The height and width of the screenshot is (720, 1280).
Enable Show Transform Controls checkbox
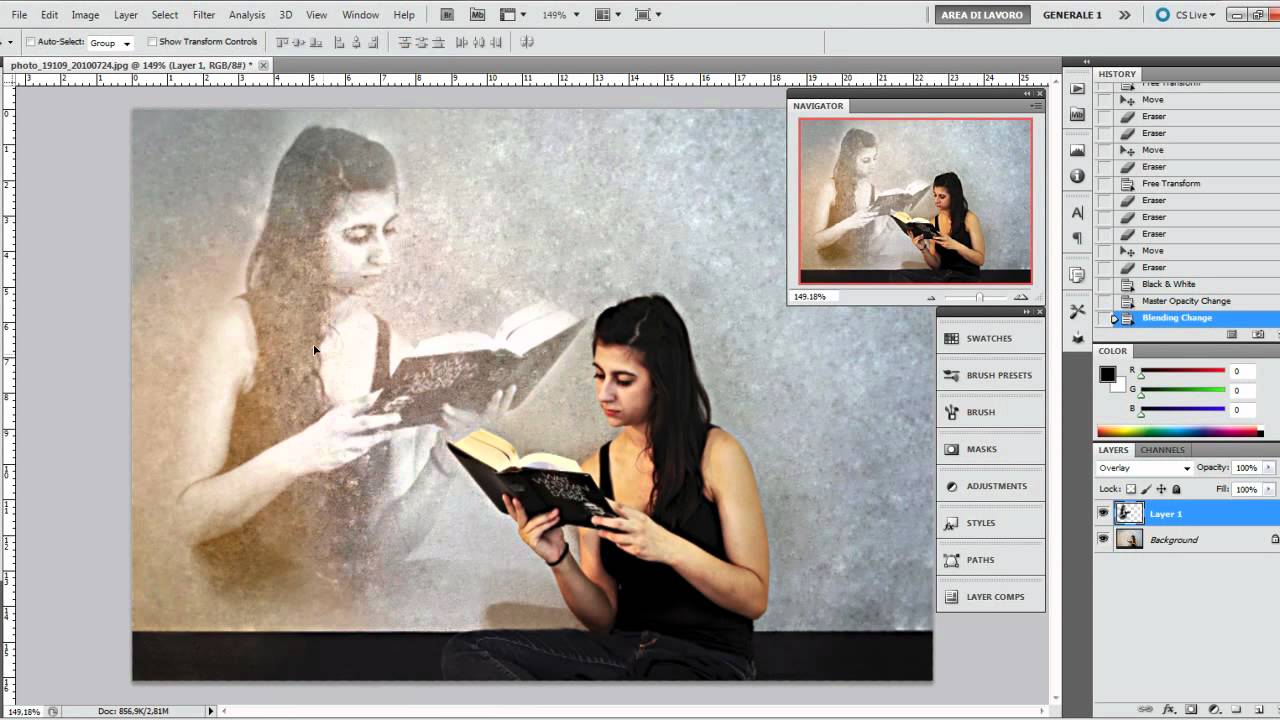(x=152, y=42)
